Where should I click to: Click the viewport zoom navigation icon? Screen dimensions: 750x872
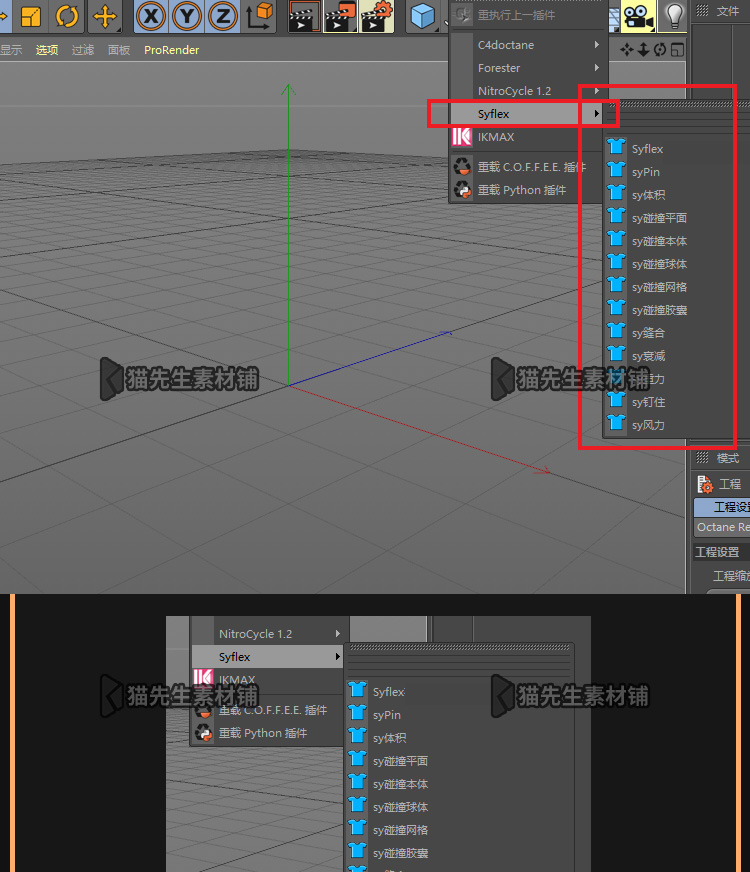[x=643, y=50]
